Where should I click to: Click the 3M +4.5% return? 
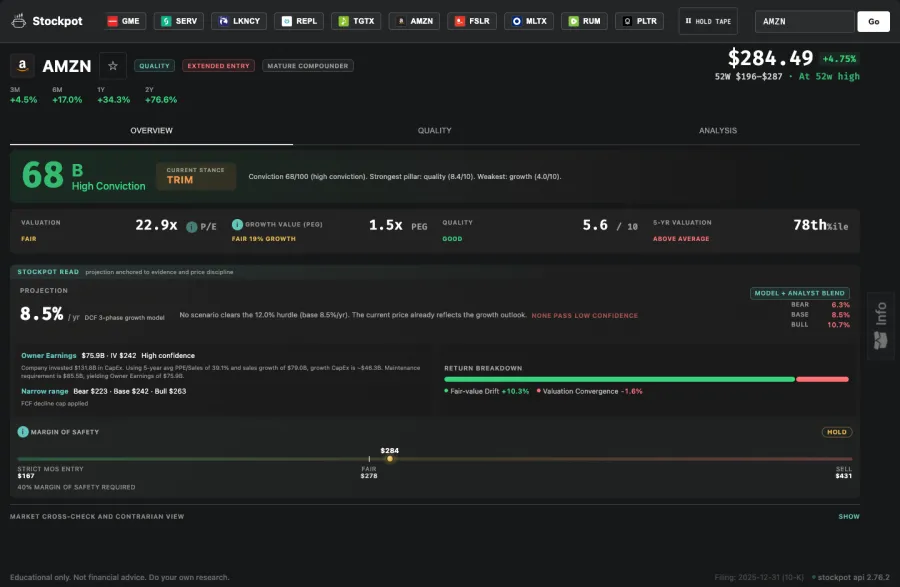[24, 95]
